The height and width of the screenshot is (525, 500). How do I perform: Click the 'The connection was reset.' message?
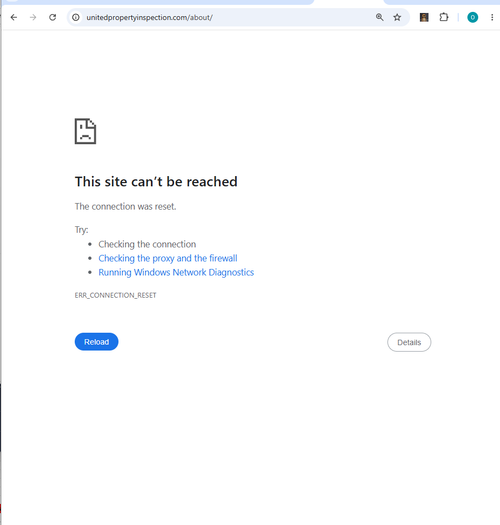point(125,207)
